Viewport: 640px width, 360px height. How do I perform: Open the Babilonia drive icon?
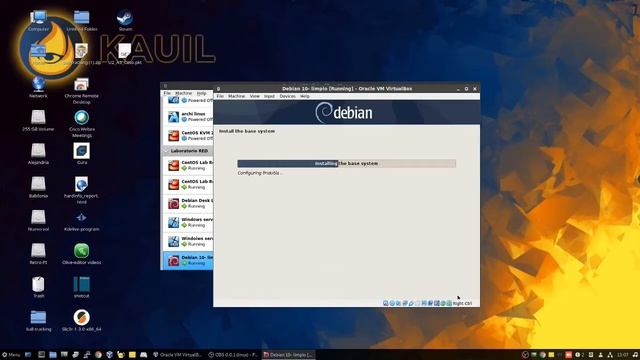tap(38, 188)
